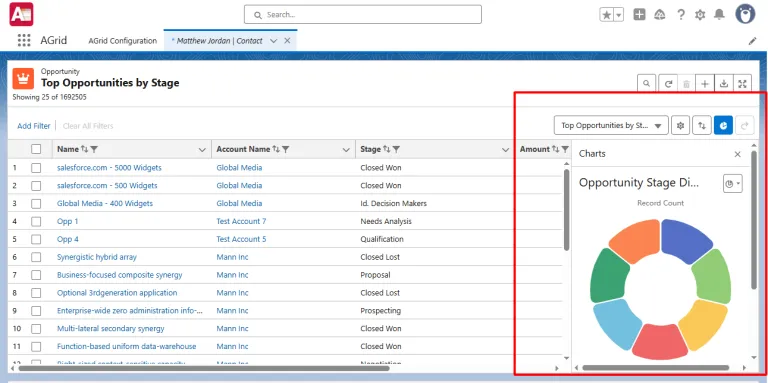The height and width of the screenshot is (383, 768).
Task: Close the Charts panel
Action: point(738,154)
